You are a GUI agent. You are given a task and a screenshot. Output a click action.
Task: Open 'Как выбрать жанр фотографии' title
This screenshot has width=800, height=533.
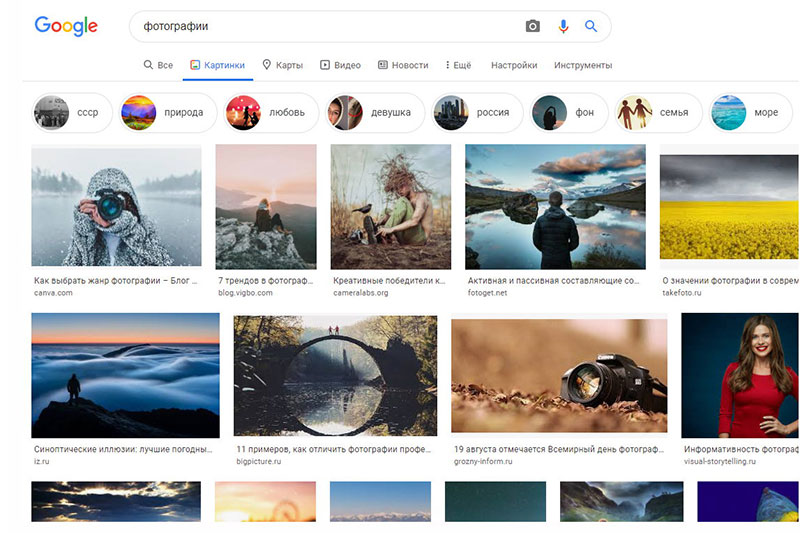click(x=115, y=281)
